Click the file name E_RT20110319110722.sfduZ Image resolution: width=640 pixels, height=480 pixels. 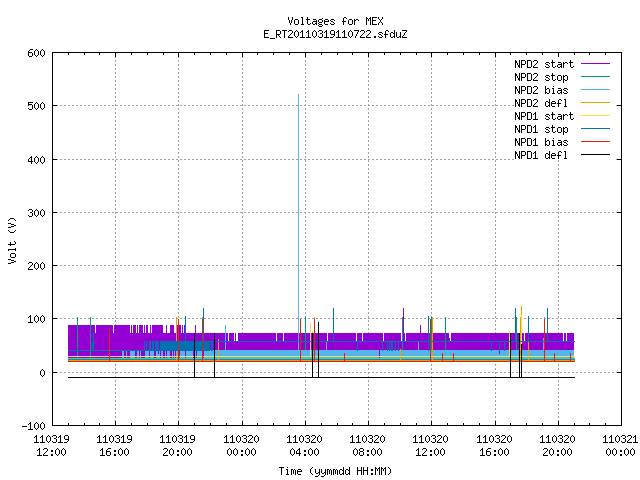point(335,34)
